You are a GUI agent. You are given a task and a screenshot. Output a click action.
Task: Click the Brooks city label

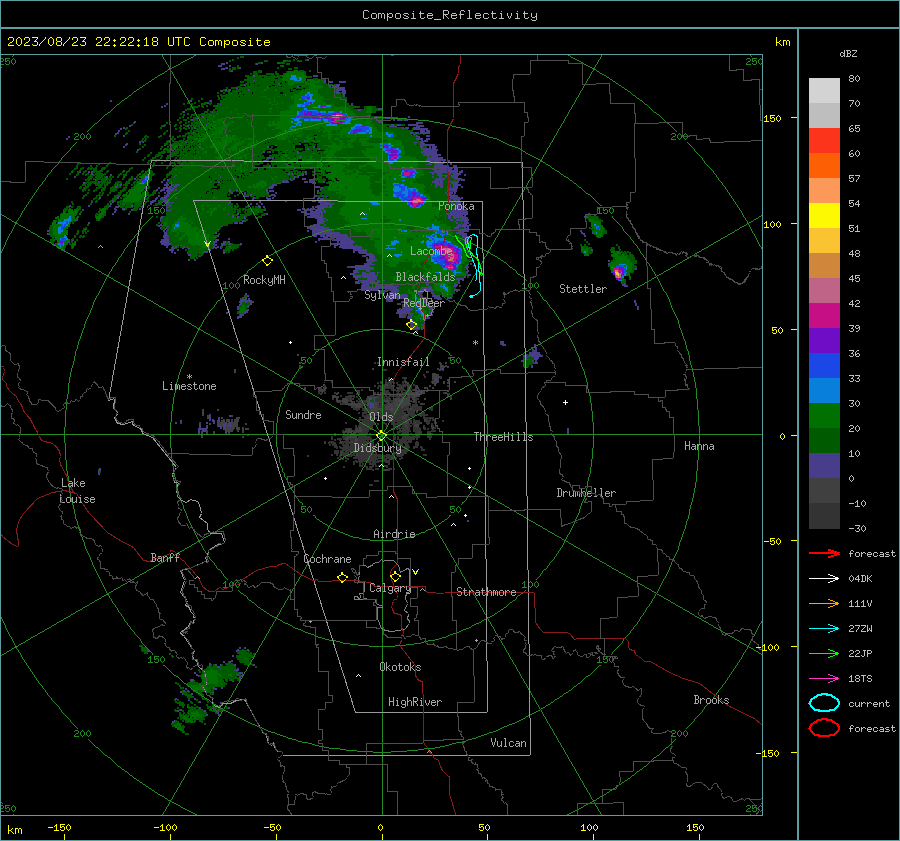coord(711,700)
